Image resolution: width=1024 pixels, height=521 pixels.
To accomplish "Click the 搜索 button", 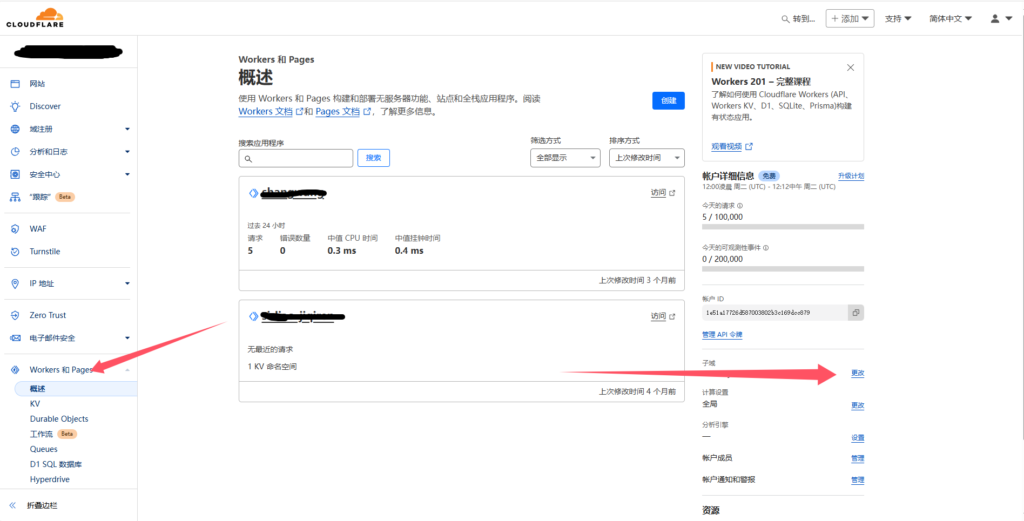I will [x=374, y=158].
